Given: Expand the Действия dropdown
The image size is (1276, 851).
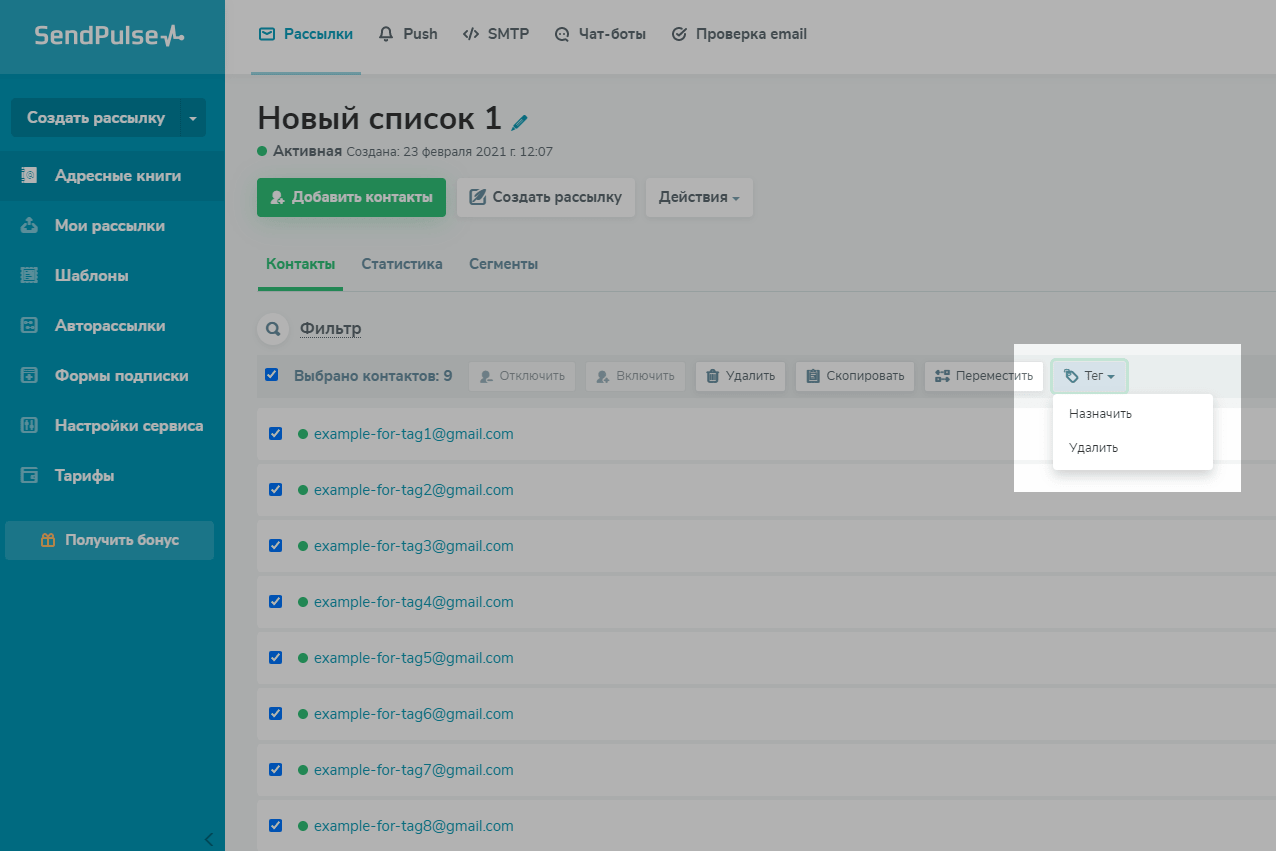Looking at the screenshot, I should tap(699, 197).
